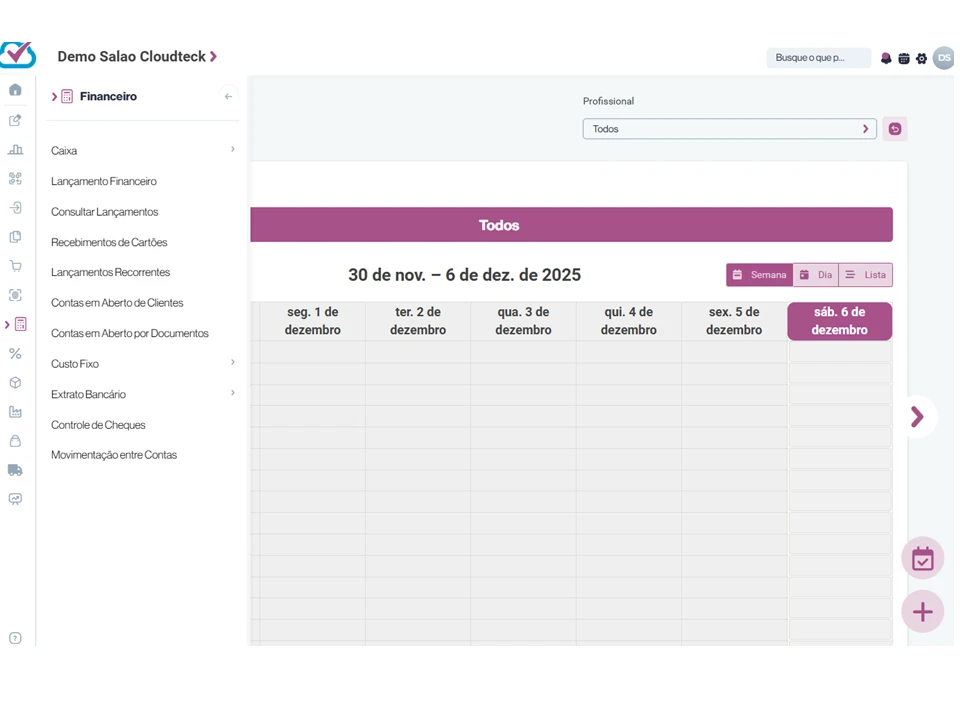Click the floating plus add button
Image resolution: width=960 pixels, height=720 pixels.
tap(922, 611)
